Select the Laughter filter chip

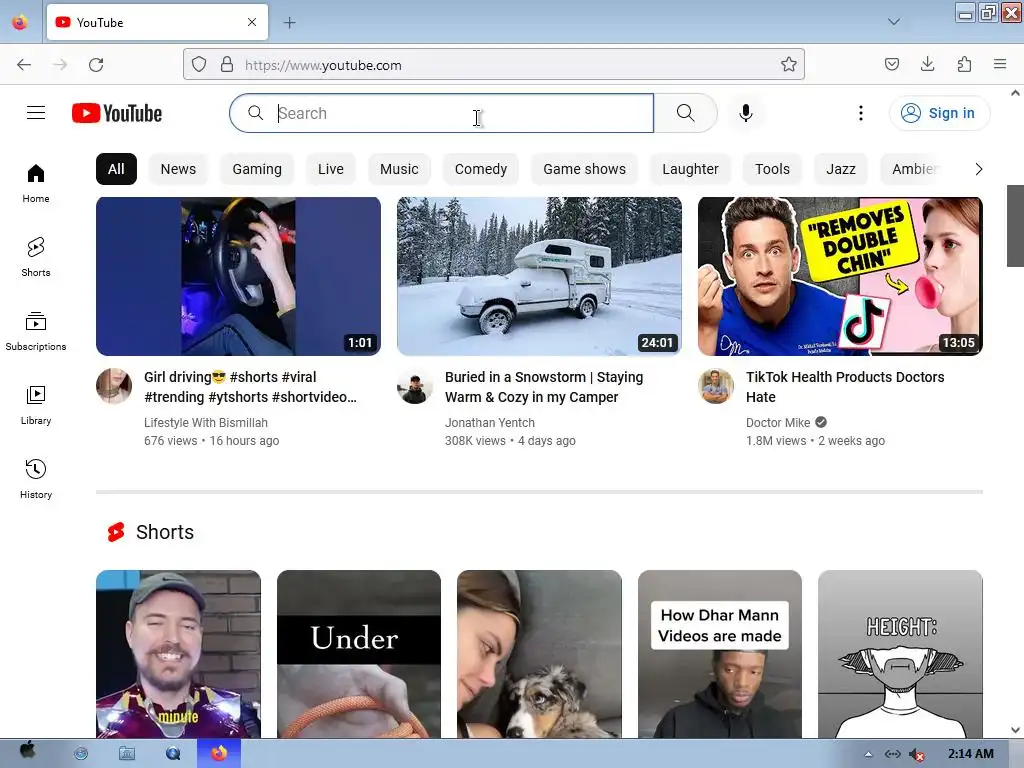pos(690,169)
